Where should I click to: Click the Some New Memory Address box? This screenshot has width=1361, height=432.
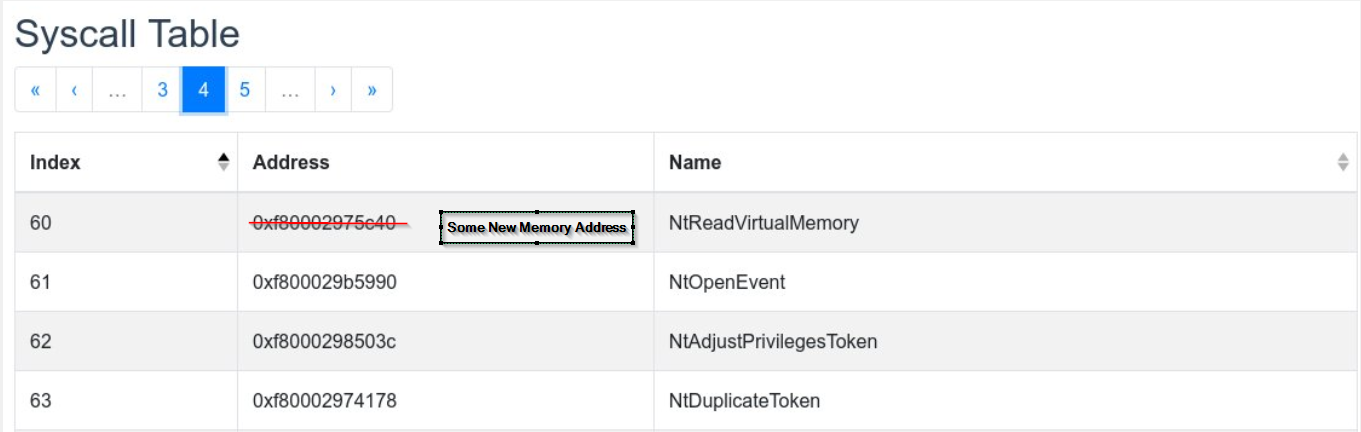537,227
